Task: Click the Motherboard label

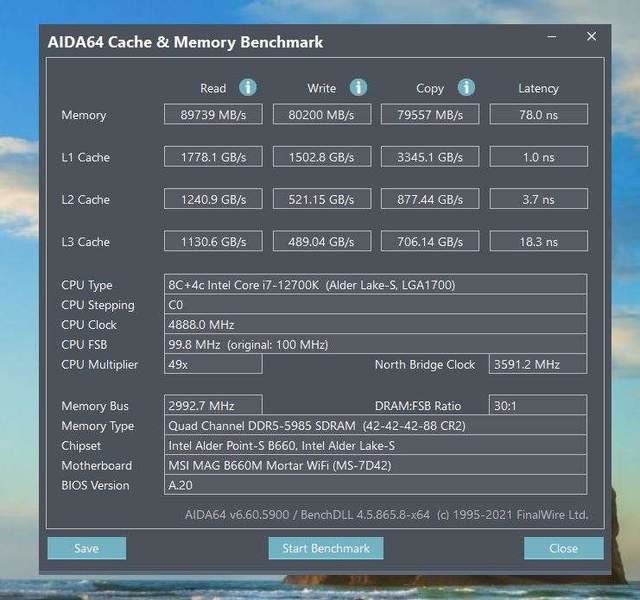Action: click(x=96, y=465)
